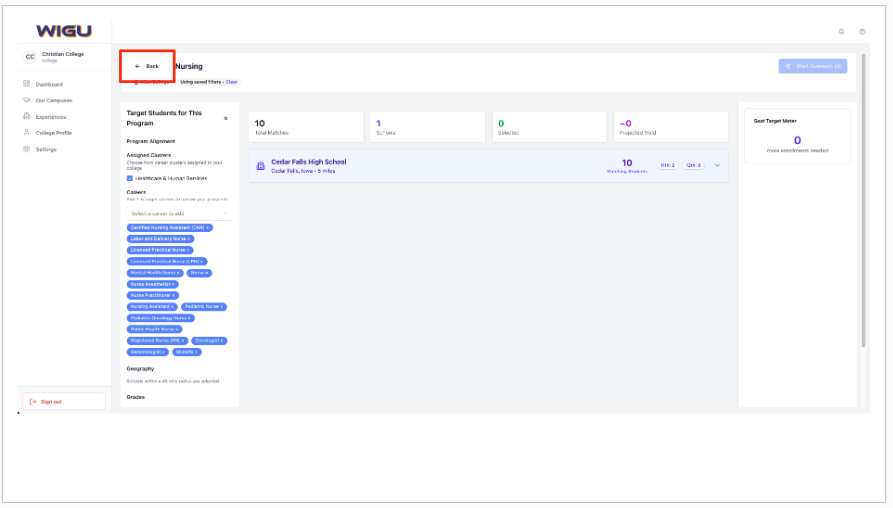
Task: Go to Our Campuses in sidebar
Action: point(54,100)
